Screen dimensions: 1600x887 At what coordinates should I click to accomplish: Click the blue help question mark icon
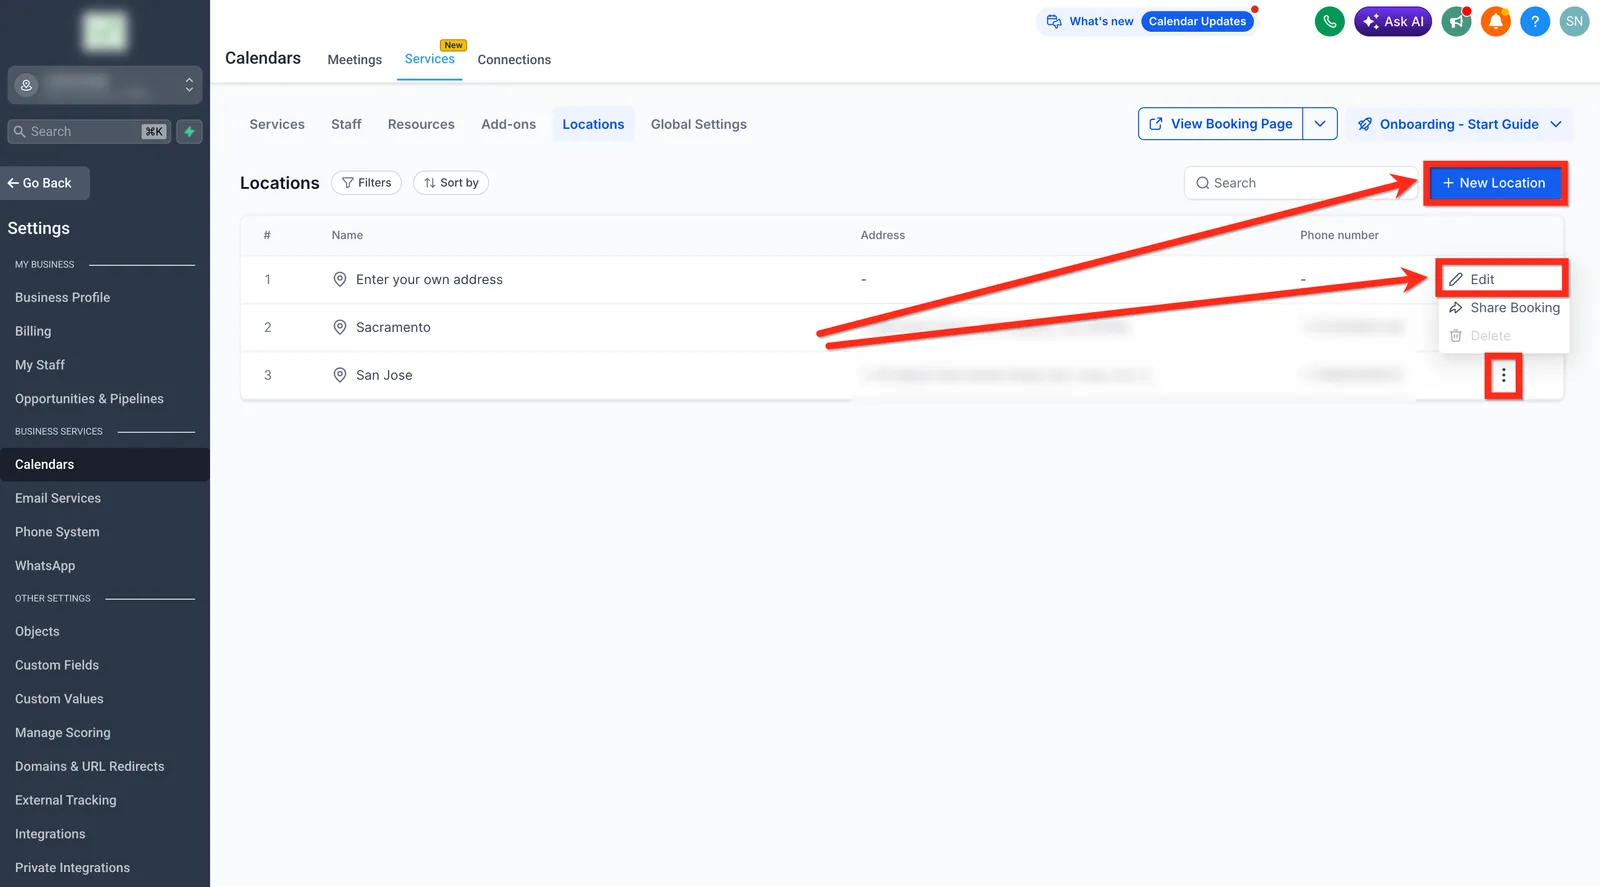click(1535, 21)
